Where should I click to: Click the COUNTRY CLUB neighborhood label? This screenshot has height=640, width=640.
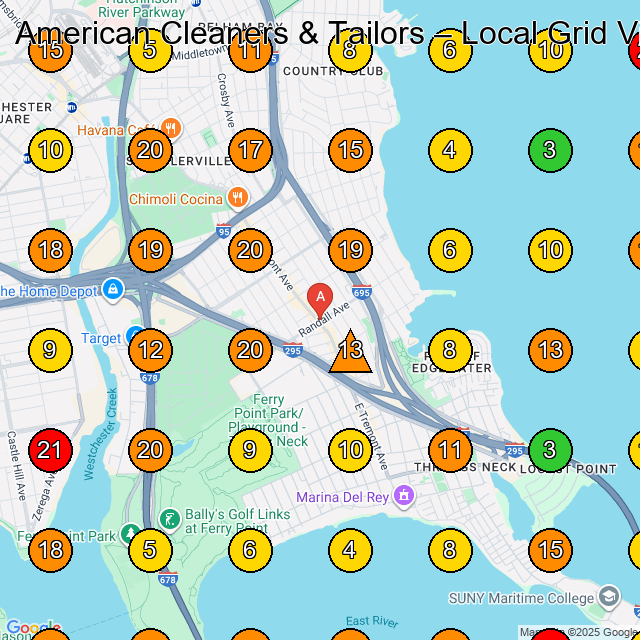[333, 71]
